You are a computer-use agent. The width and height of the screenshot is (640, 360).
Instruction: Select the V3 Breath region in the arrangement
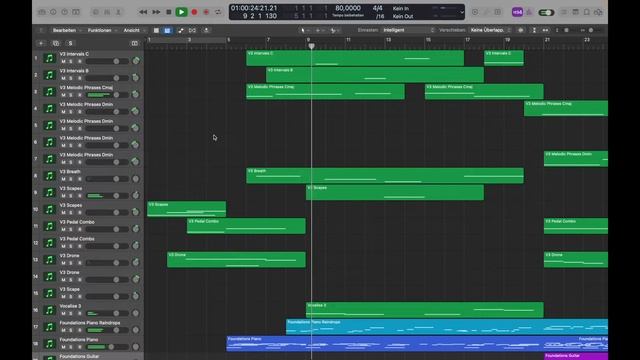[x=385, y=176]
